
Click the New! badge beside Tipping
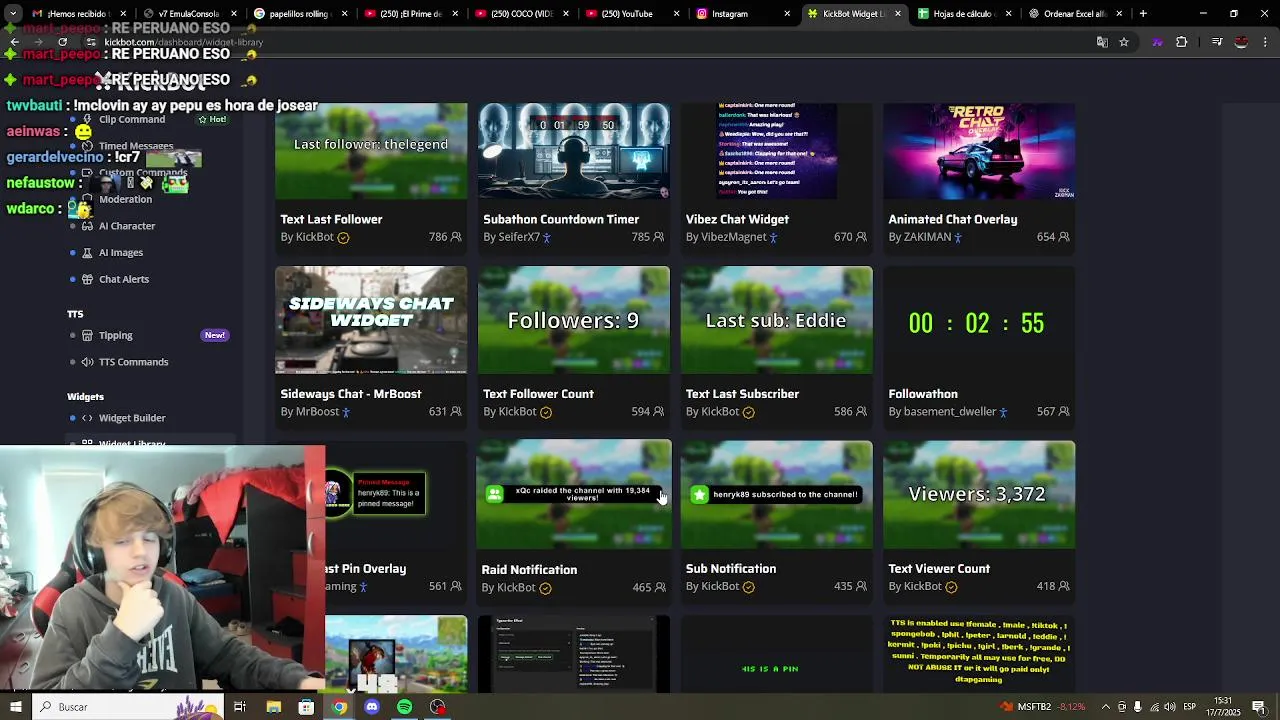215,335
